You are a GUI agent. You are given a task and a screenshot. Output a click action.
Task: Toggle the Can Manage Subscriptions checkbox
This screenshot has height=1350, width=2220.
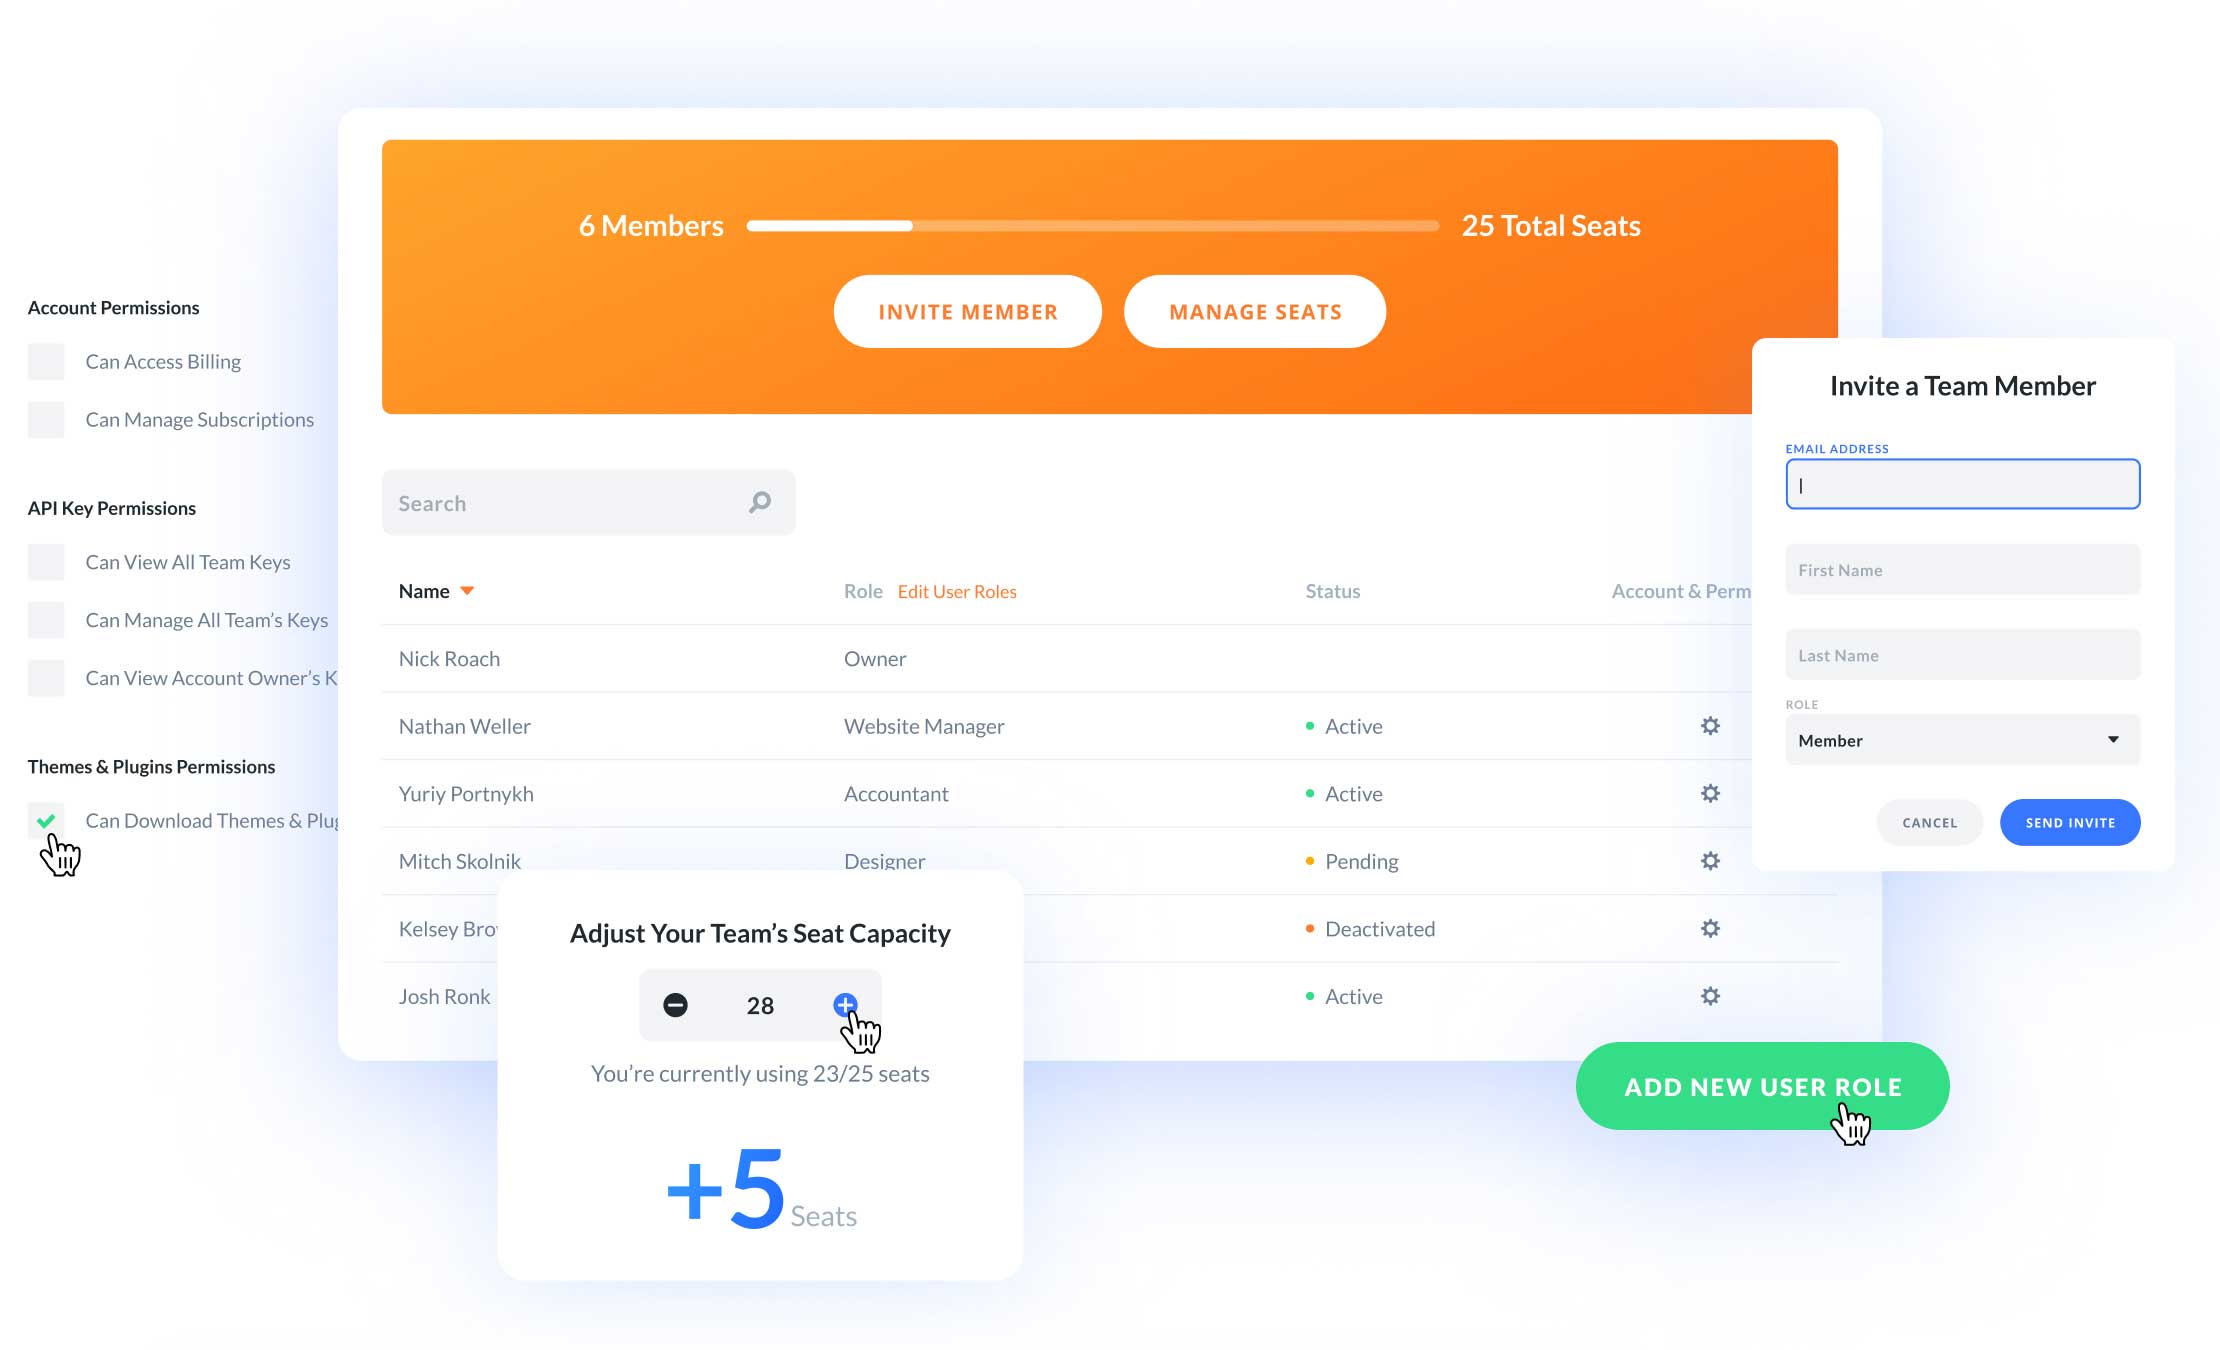tap(48, 419)
